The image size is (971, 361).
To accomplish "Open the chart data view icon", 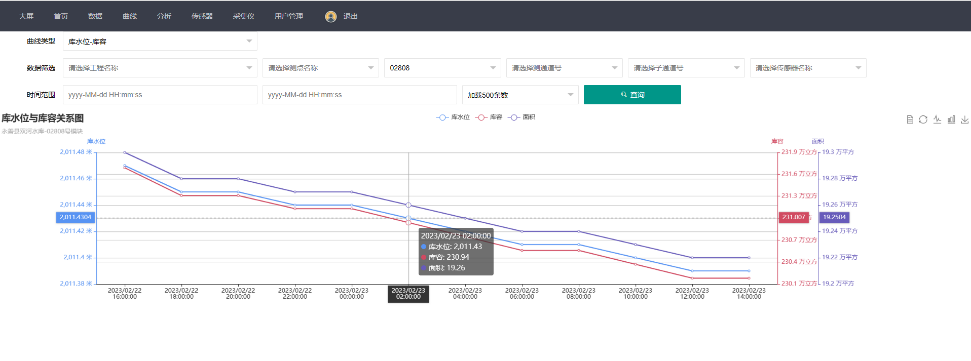I will (x=910, y=120).
